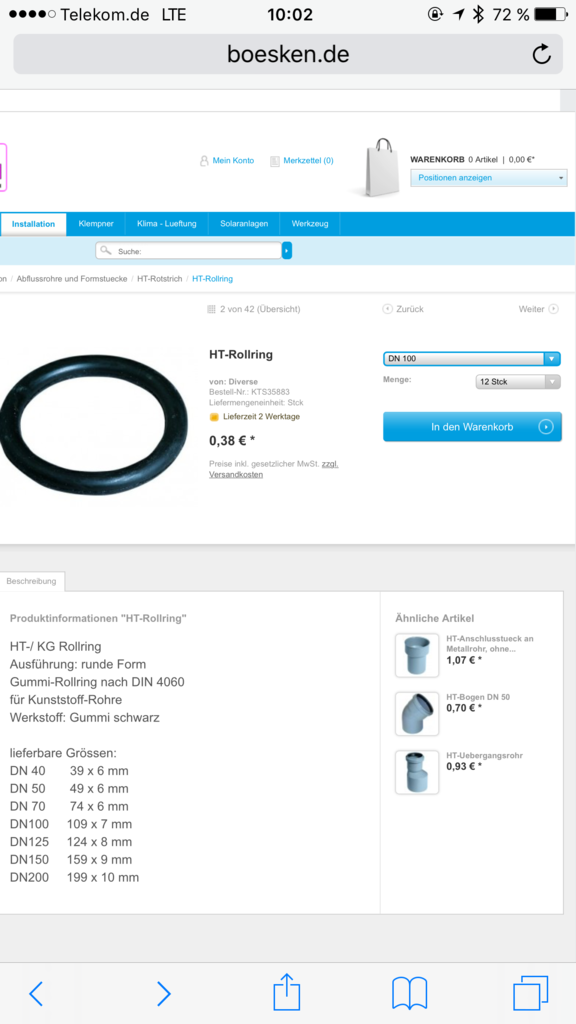Open the DN 100 size dropdown
The width and height of the screenshot is (576, 1024).
pyautogui.click(x=472, y=359)
